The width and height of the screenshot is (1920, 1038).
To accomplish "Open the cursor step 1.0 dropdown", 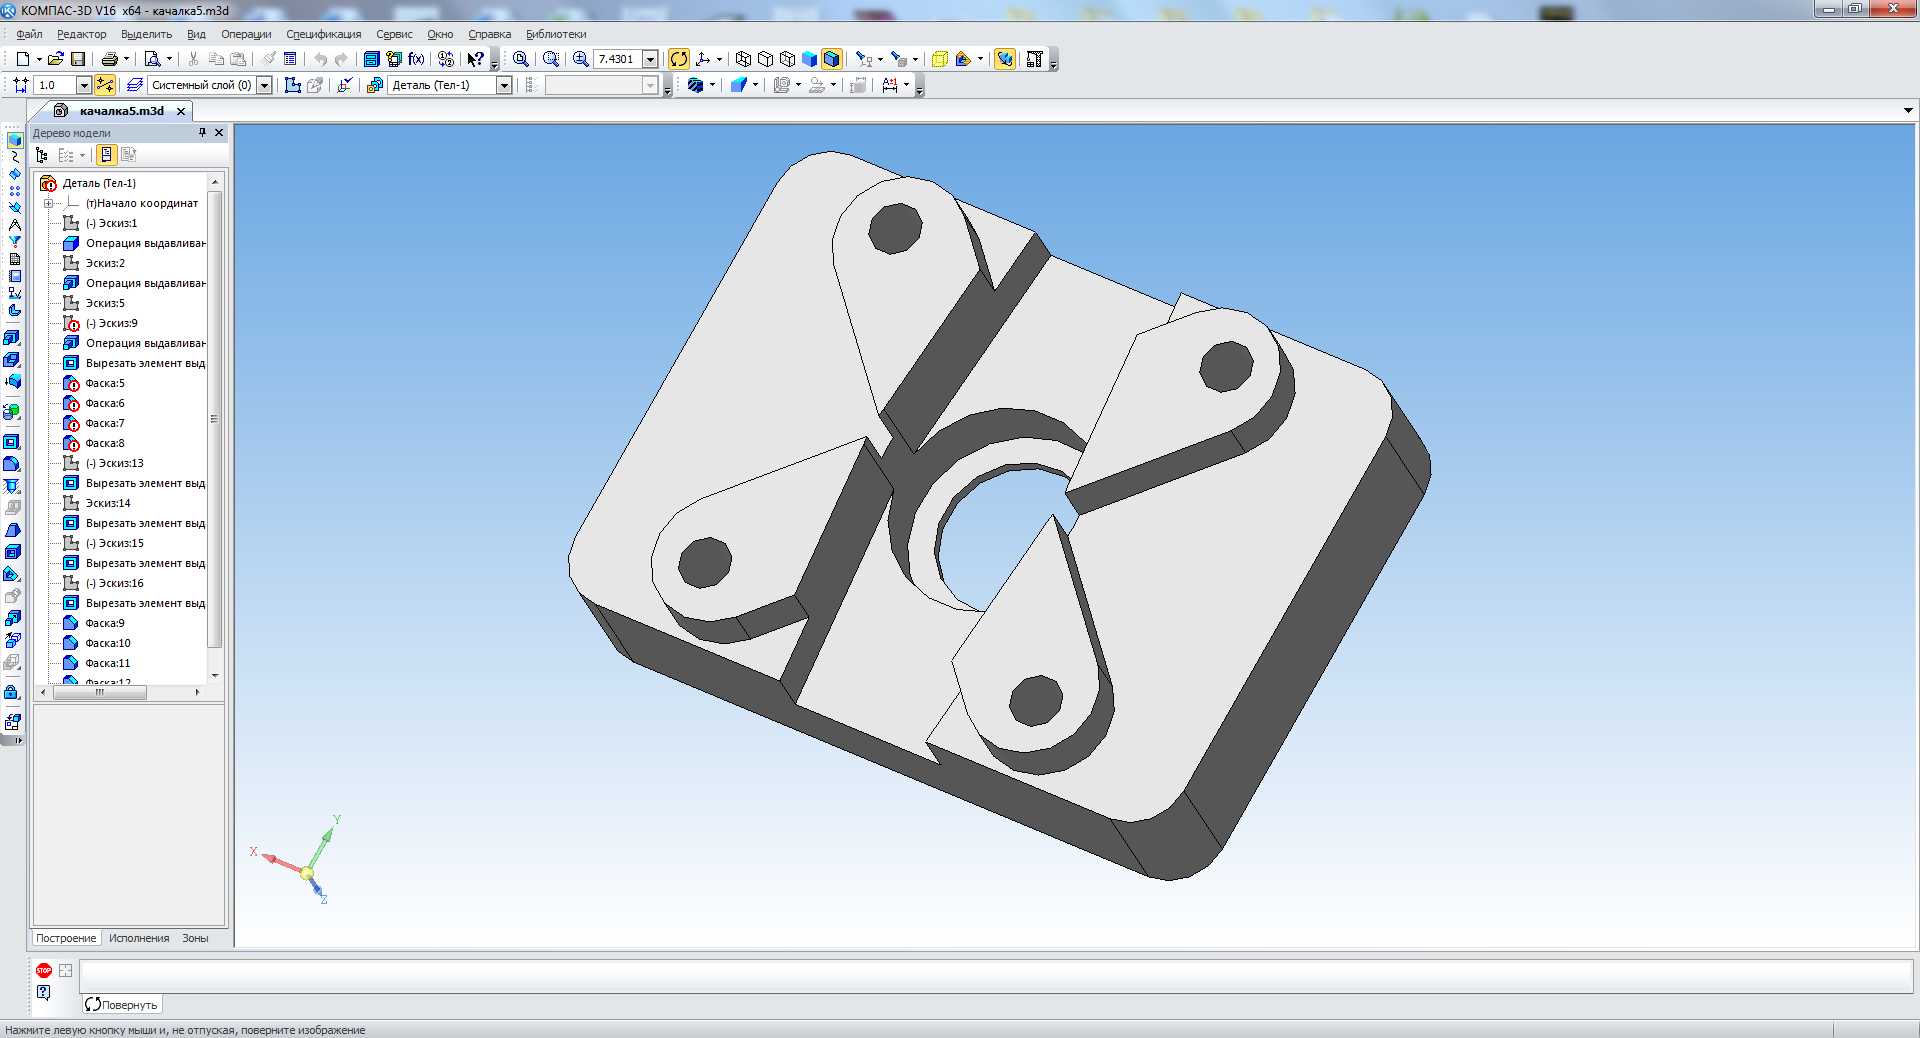I will (x=84, y=85).
